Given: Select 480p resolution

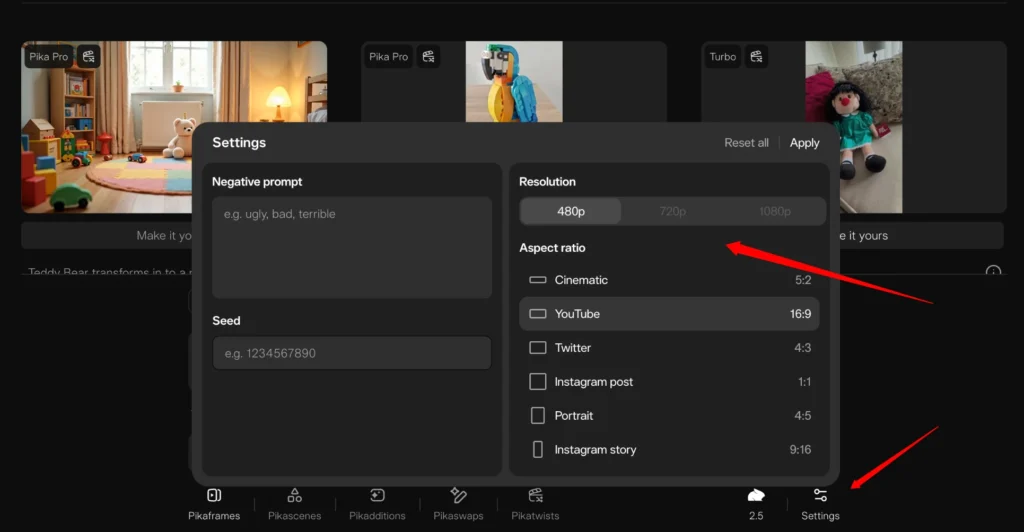Looking at the screenshot, I should pos(570,211).
